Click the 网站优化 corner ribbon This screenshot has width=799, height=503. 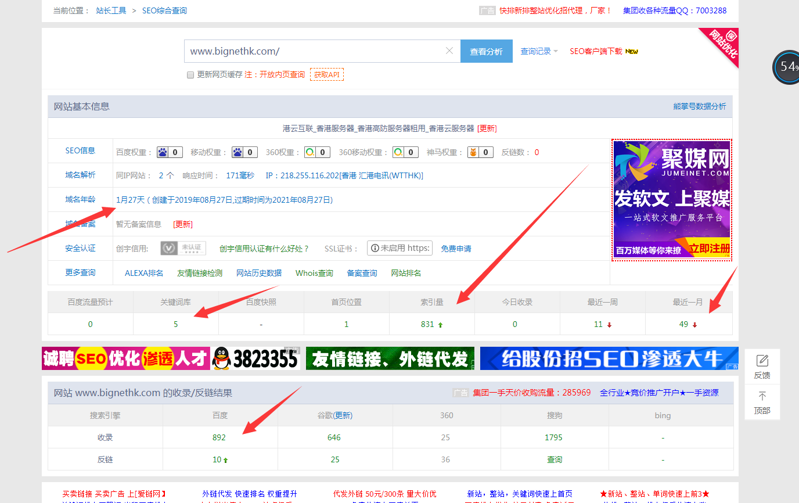tap(724, 43)
